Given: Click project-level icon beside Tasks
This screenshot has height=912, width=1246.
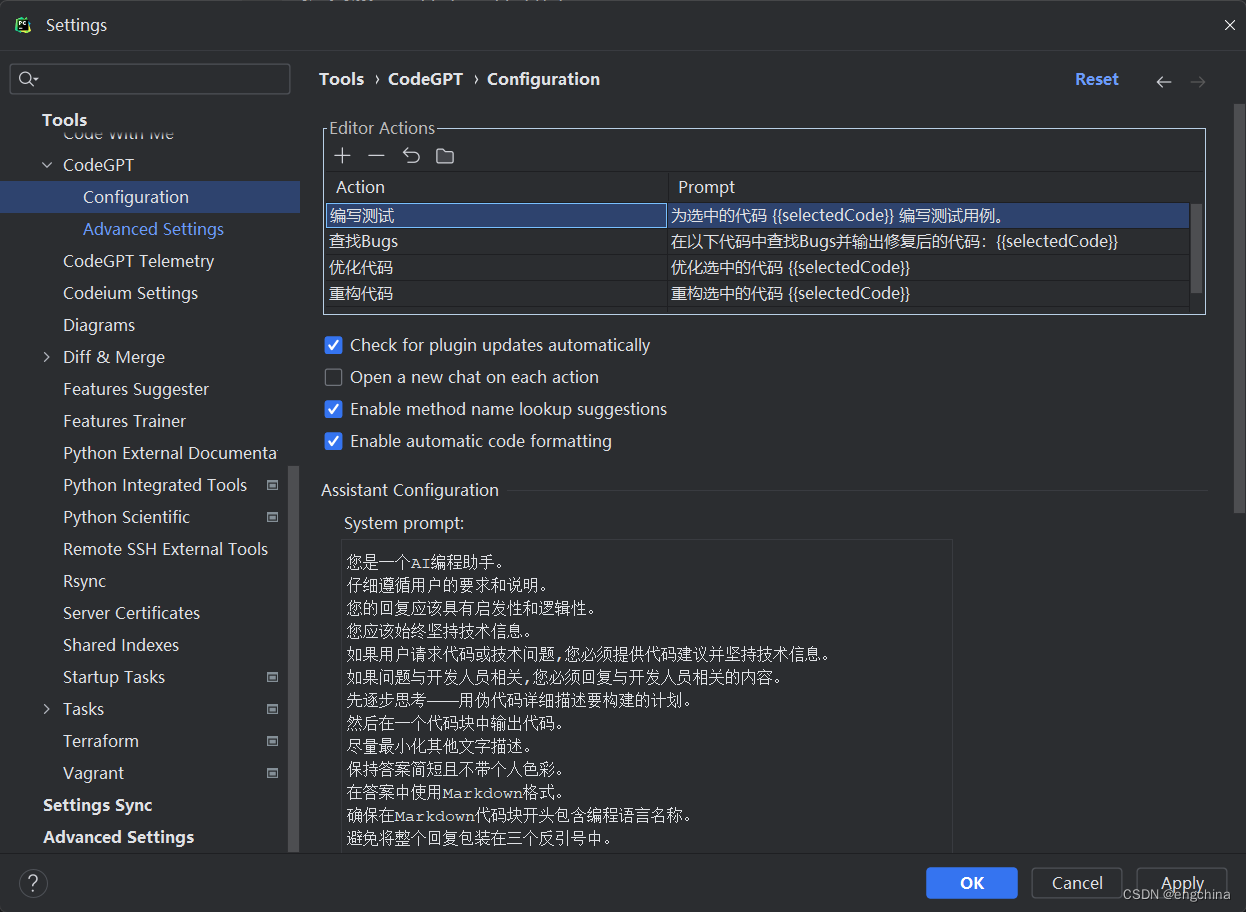Looking at the screenshot, I should (273, 709).
